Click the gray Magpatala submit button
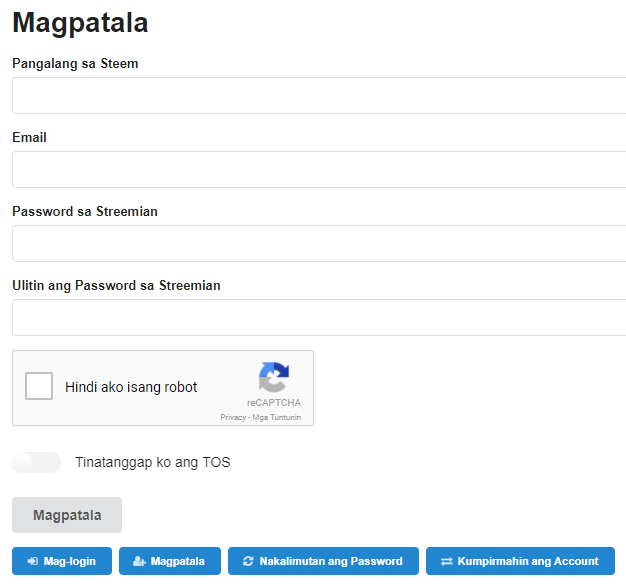 [x=67, y=515]
